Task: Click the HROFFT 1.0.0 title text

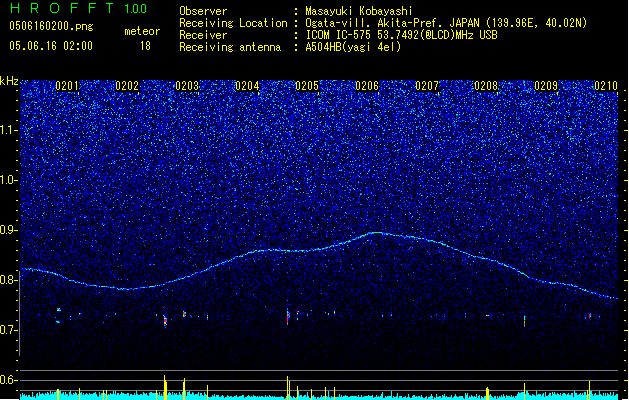Action: 79,8
